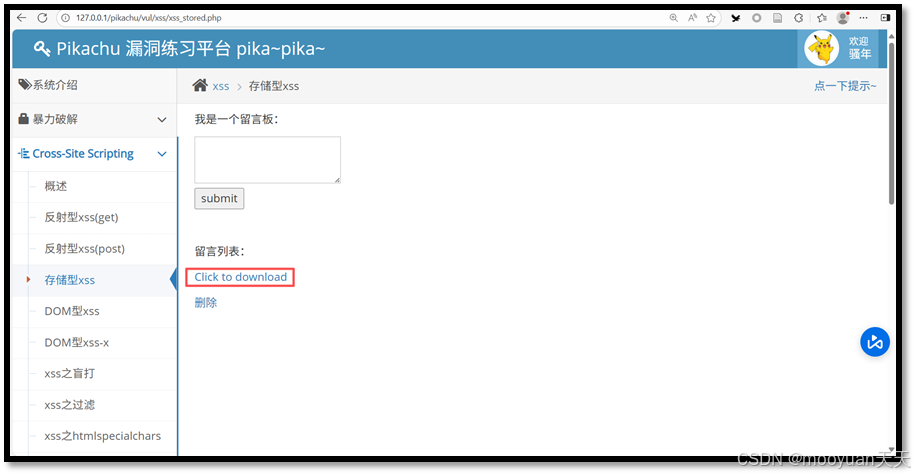Click the tree icon beside Cross-Site Scripting
Image resolution: width=915 pixels, height=475 pixels.
pyautogui.click(x=23, y=153)
